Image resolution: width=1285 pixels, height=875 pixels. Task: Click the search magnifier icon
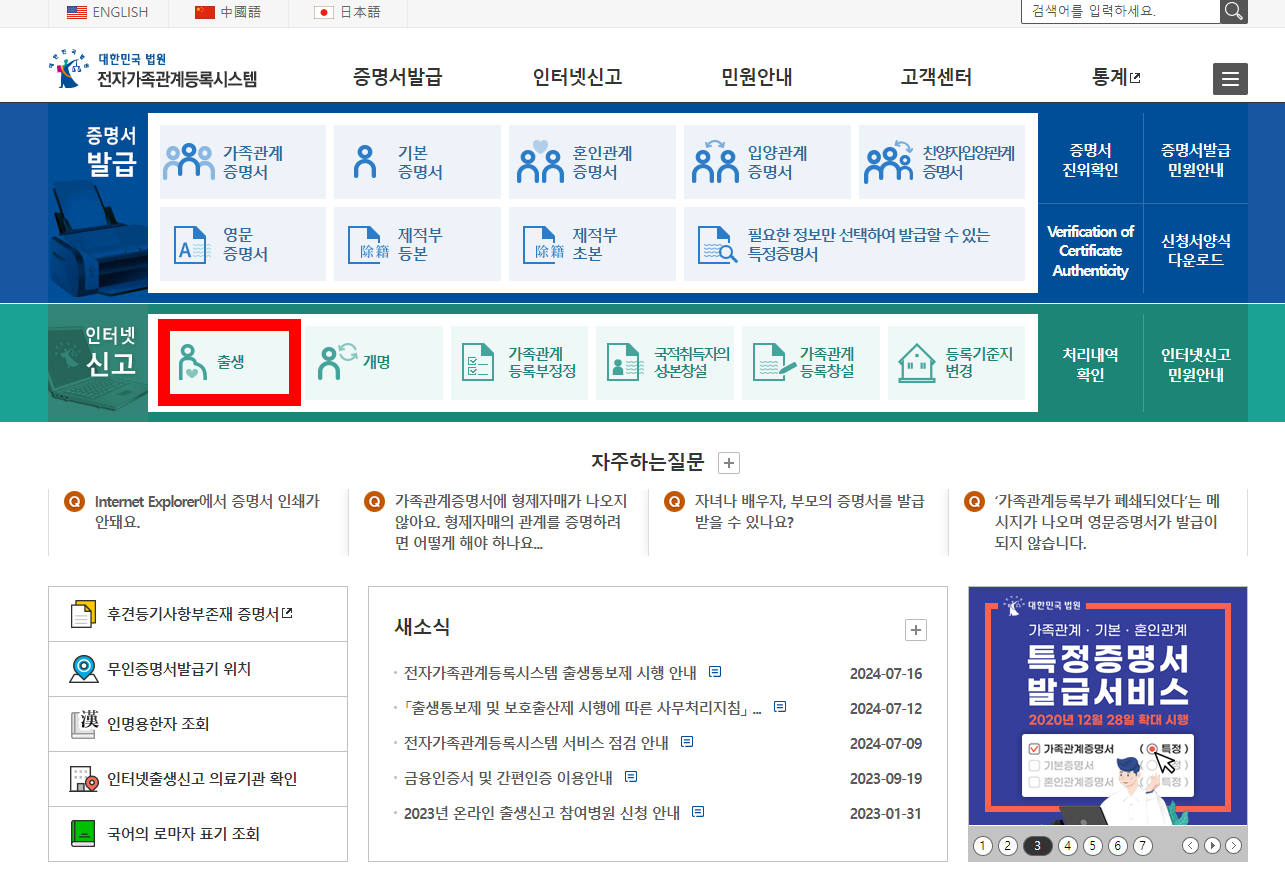pos(1233,13)
